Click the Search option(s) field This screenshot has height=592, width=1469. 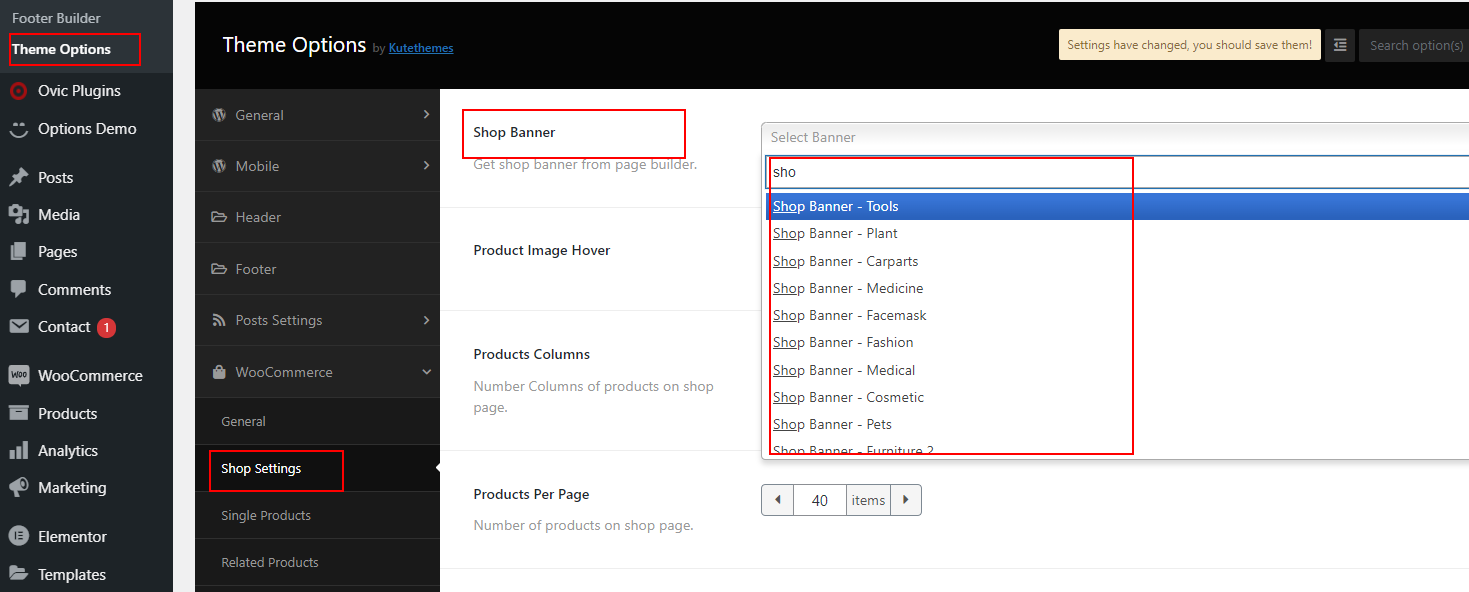1414,45
